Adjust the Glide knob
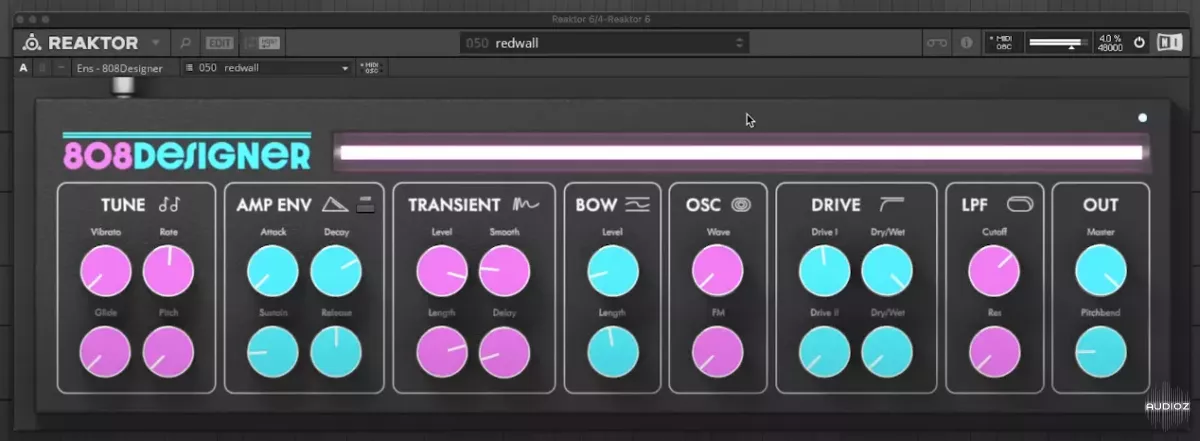 click(106, 353)
